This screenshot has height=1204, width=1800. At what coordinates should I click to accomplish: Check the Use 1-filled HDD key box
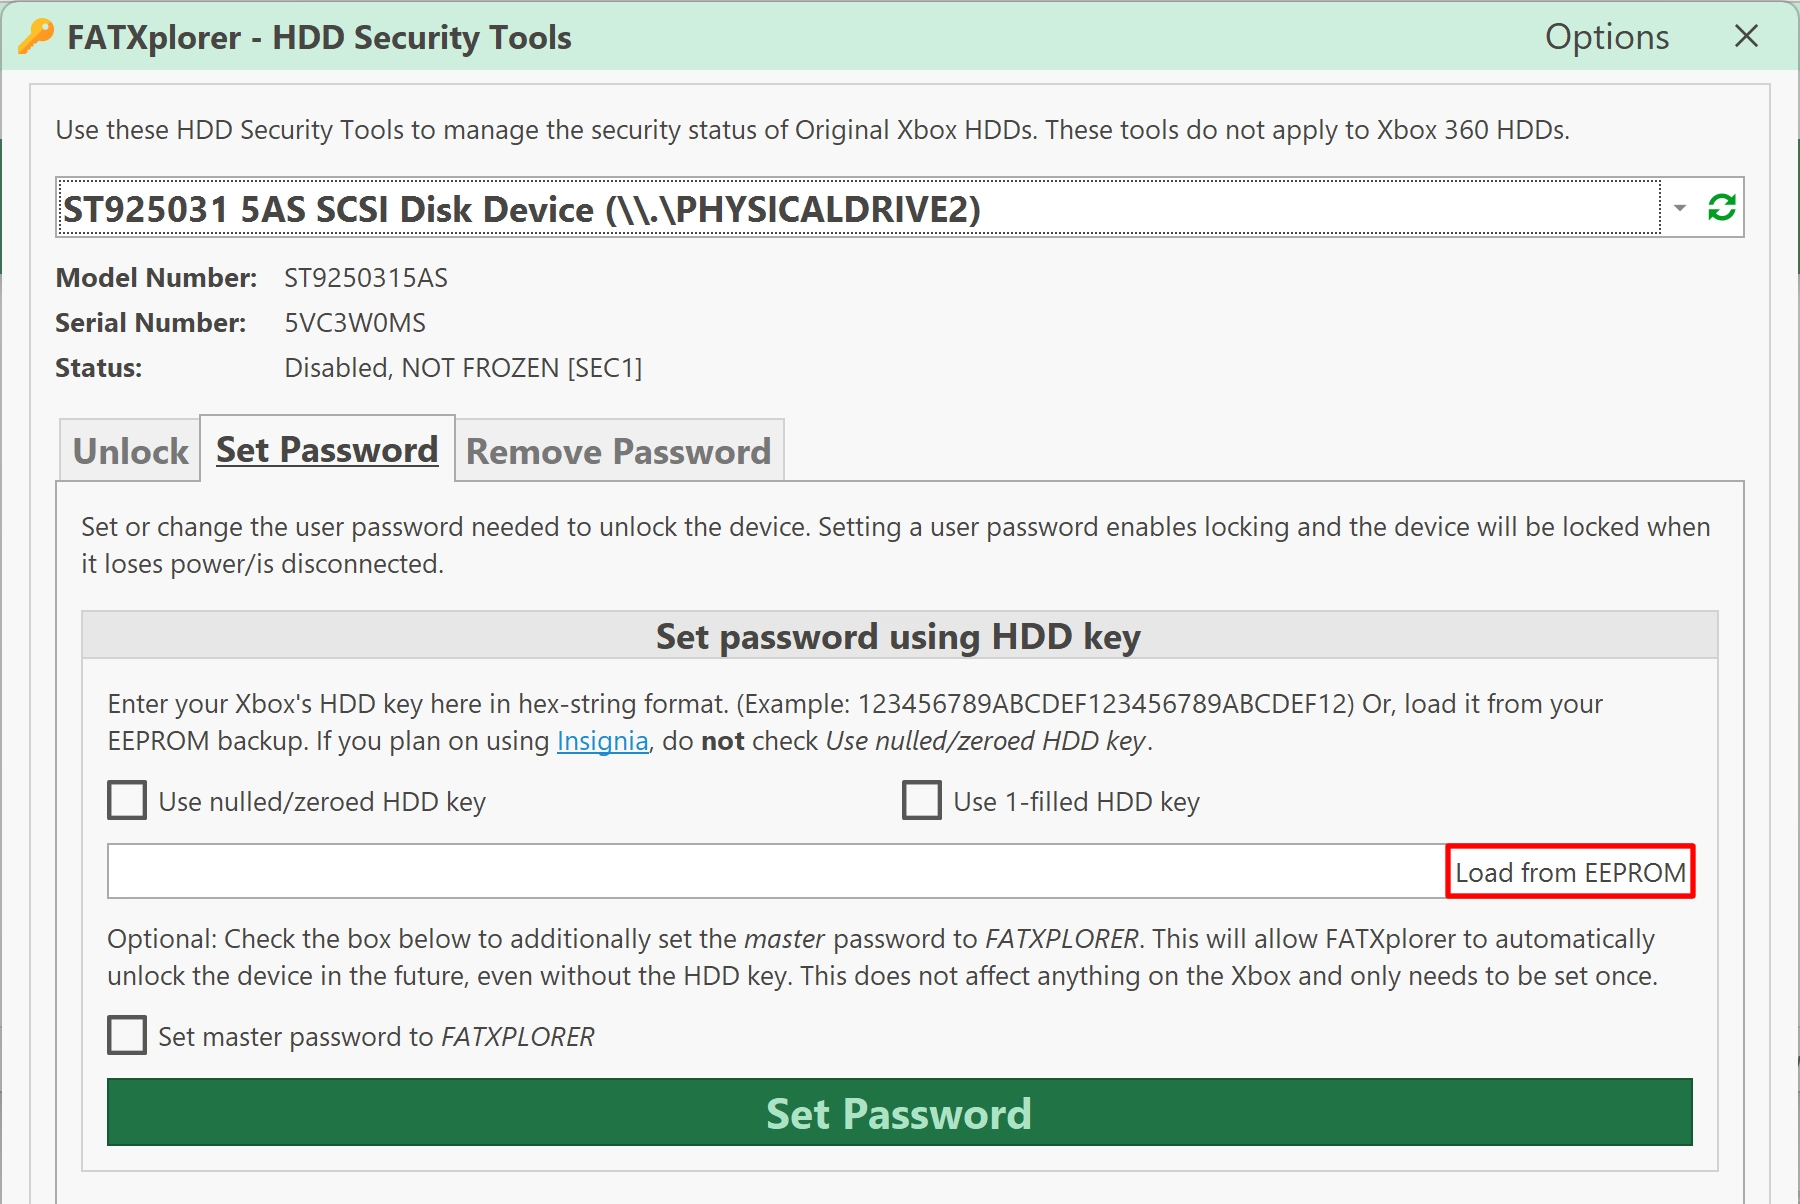[921, 801]
